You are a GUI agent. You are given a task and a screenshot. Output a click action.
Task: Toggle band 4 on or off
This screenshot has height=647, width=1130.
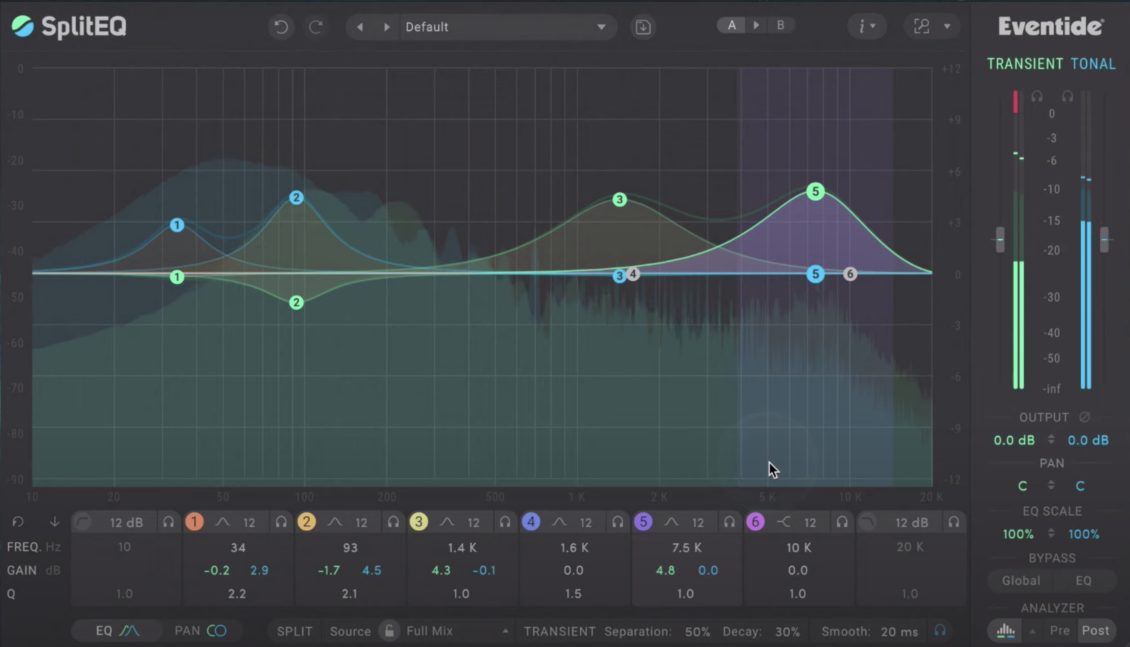531,522
